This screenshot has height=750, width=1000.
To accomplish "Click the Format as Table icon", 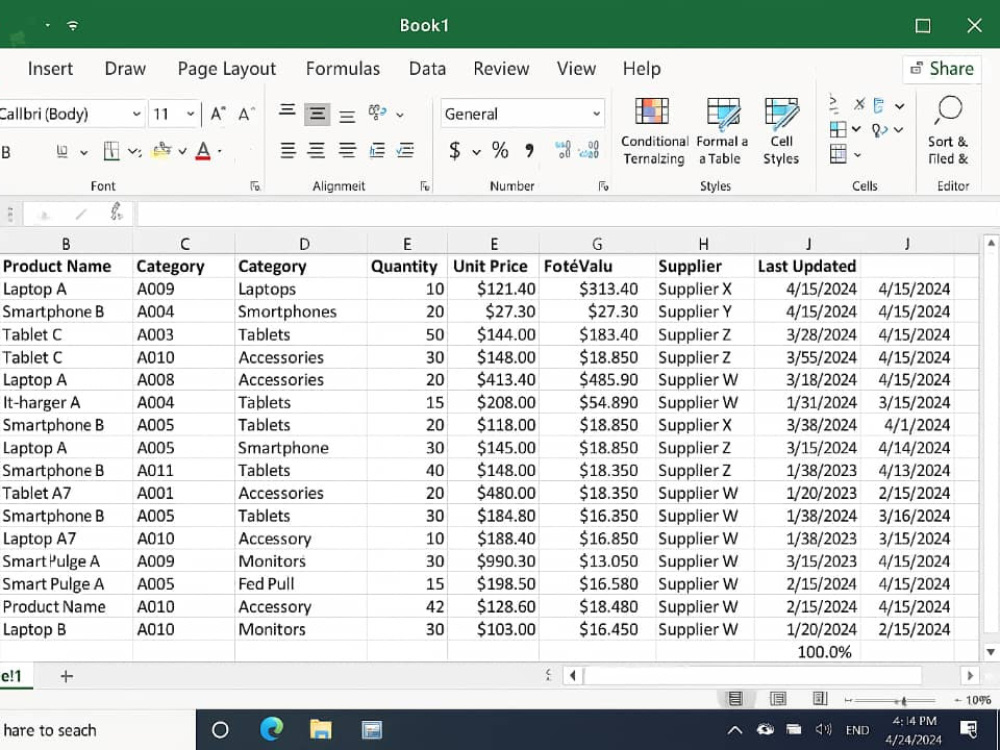I will [723, 112].
